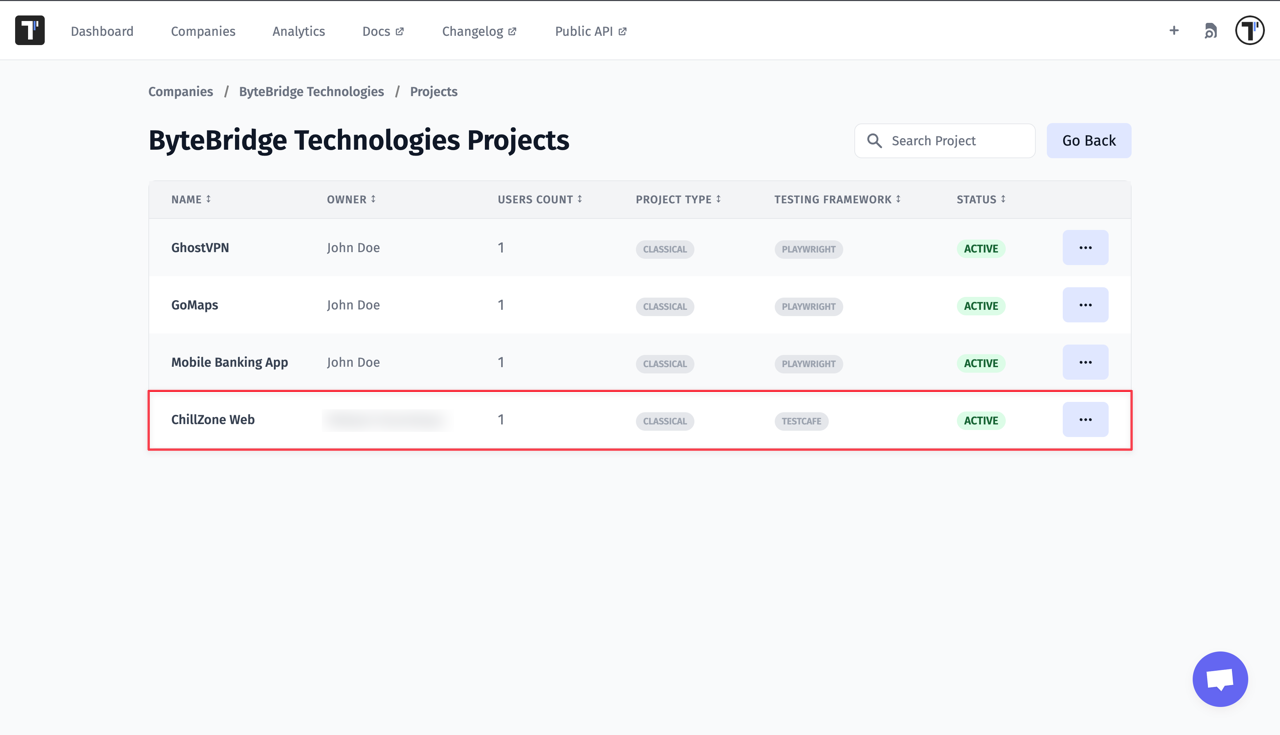Screen dimensions: 1280x735
Task: Open actions menu for GhostVPN project
Action: coord(1085,247)
